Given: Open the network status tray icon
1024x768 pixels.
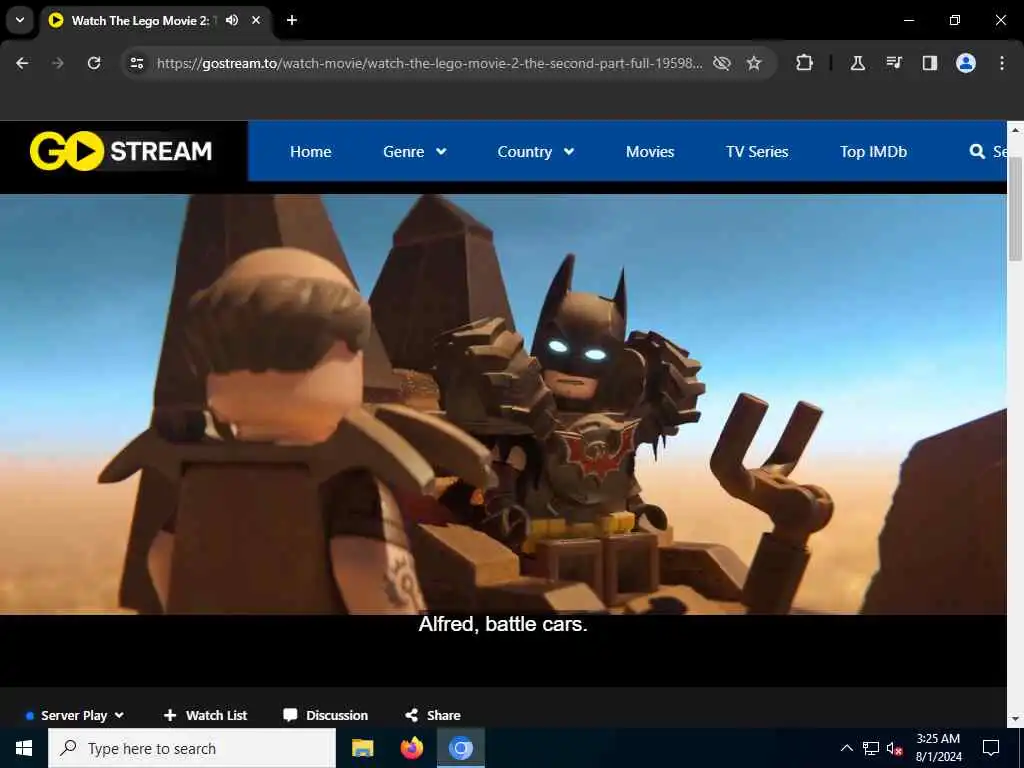Looking at the screenshot, I should coord(871,748).
